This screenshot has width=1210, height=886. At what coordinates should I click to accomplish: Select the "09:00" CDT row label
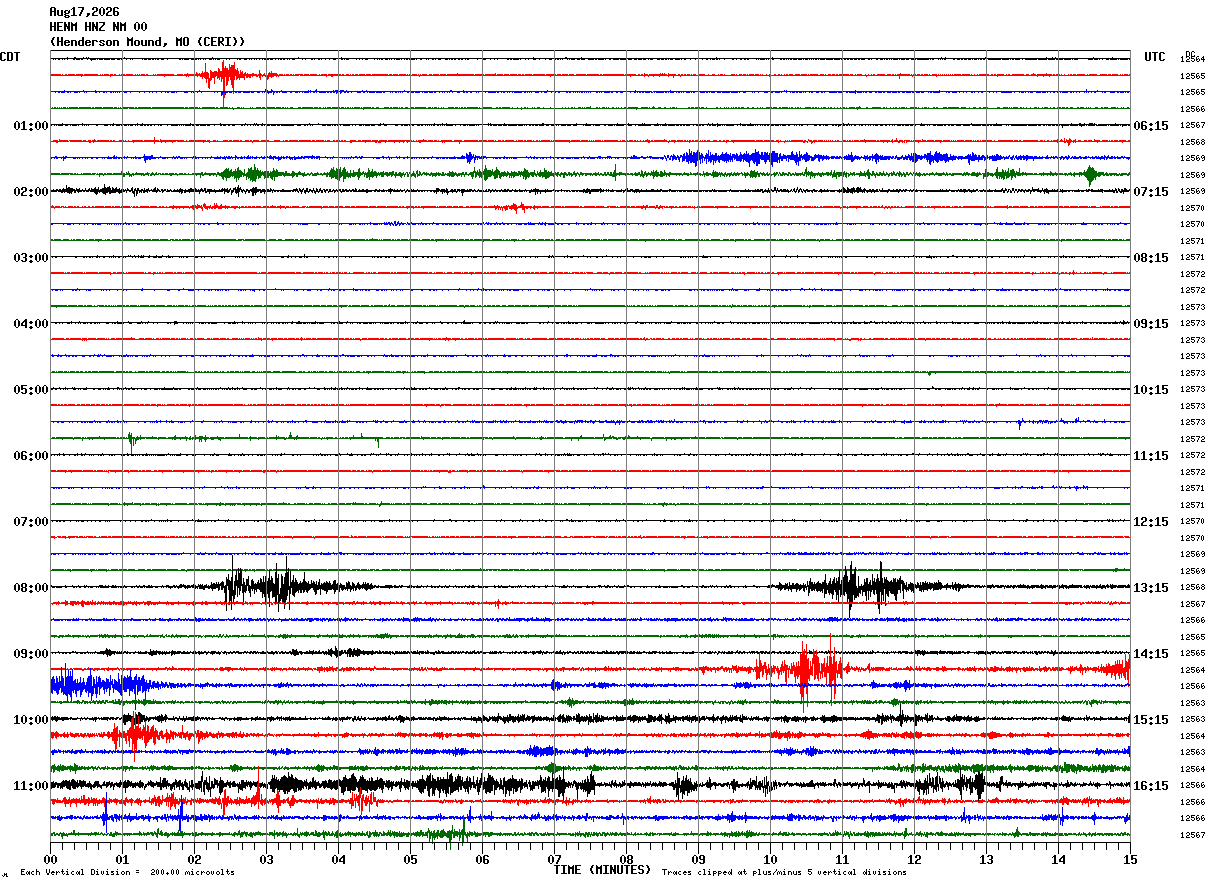(x=31, y=654)
